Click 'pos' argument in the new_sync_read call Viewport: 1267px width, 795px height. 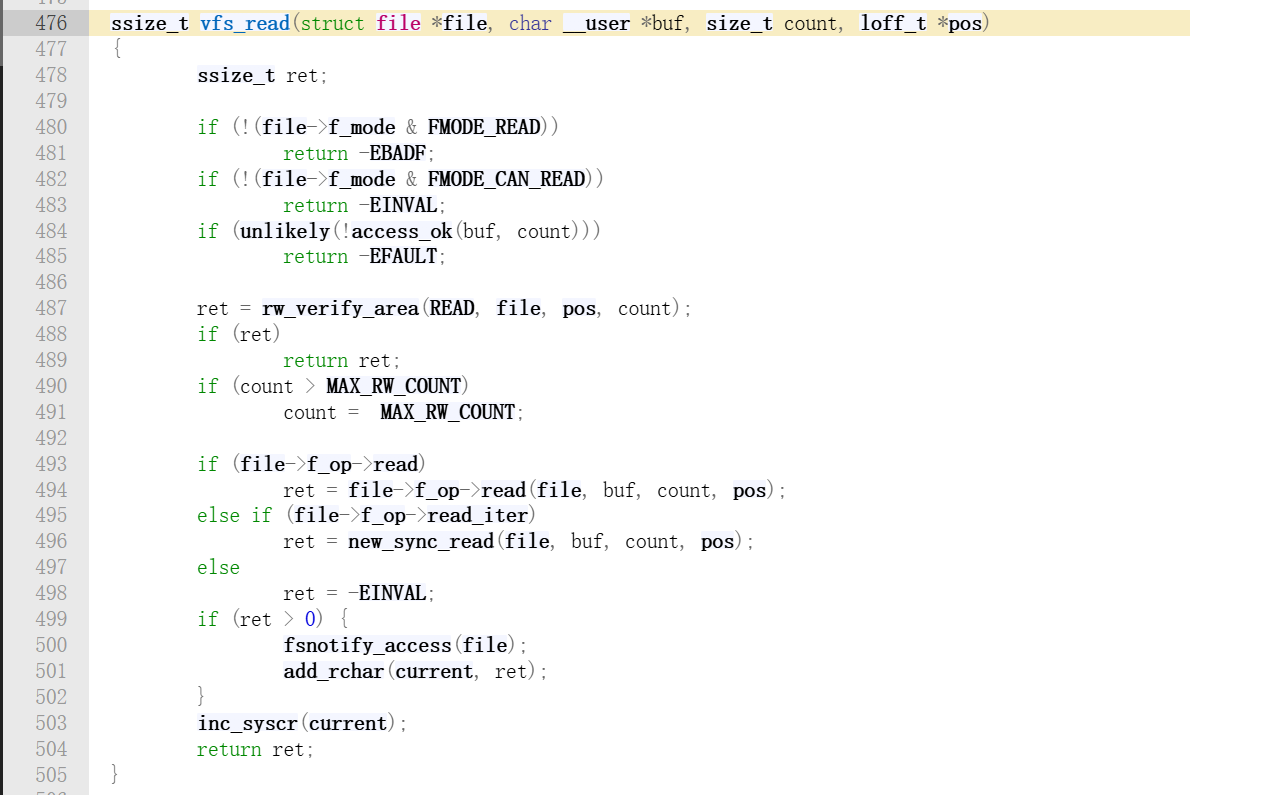(718, 542)
